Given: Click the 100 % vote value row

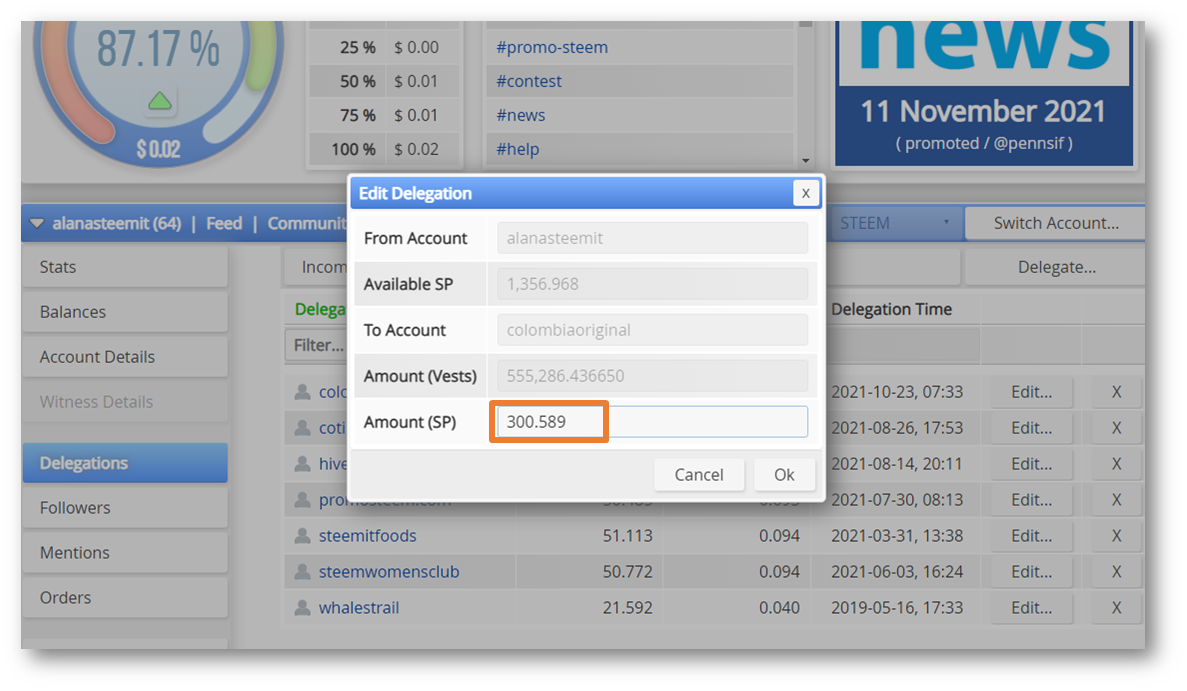Looking at the screenshot, I should point(385,149).
